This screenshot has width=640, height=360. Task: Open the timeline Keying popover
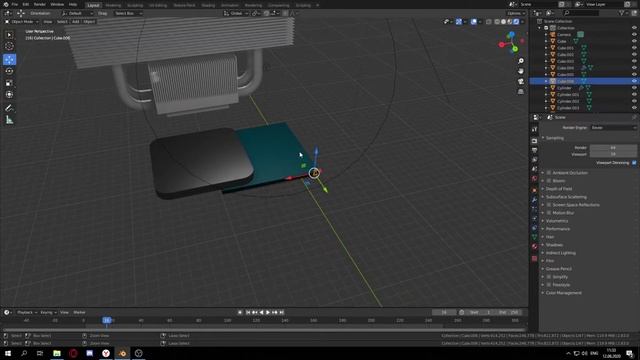pyautogui.click(x=48, y=313)
